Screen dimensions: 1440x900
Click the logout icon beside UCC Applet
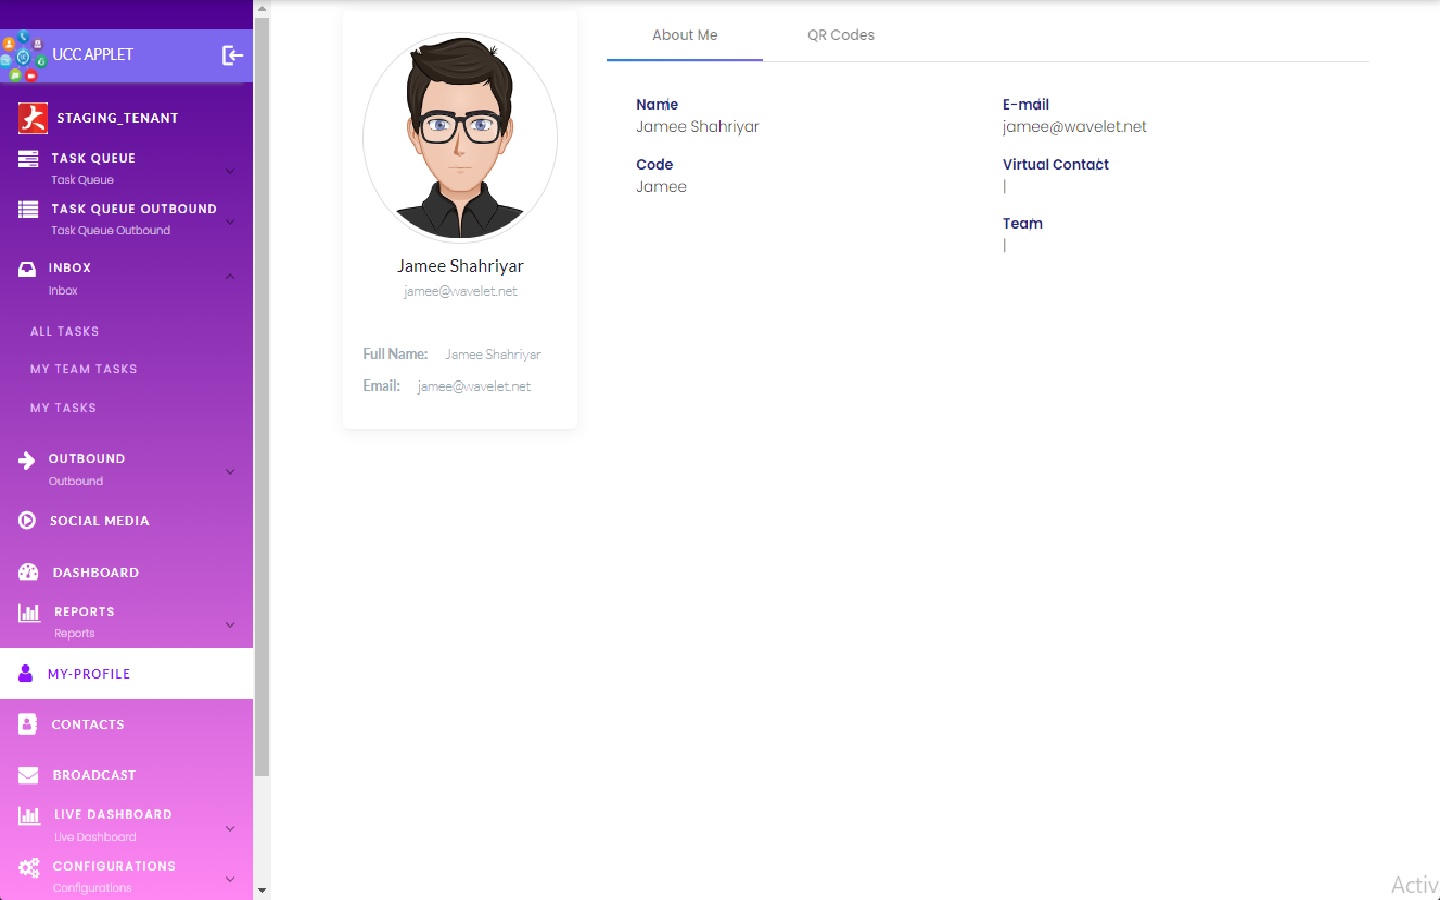tap(232, 55)
